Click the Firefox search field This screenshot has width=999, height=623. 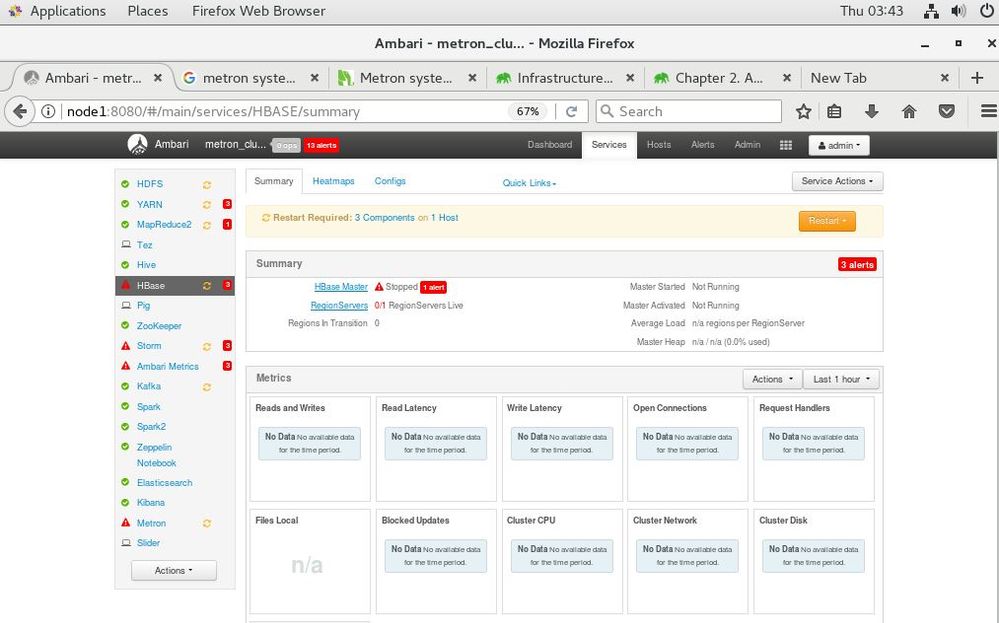point(689,111)
